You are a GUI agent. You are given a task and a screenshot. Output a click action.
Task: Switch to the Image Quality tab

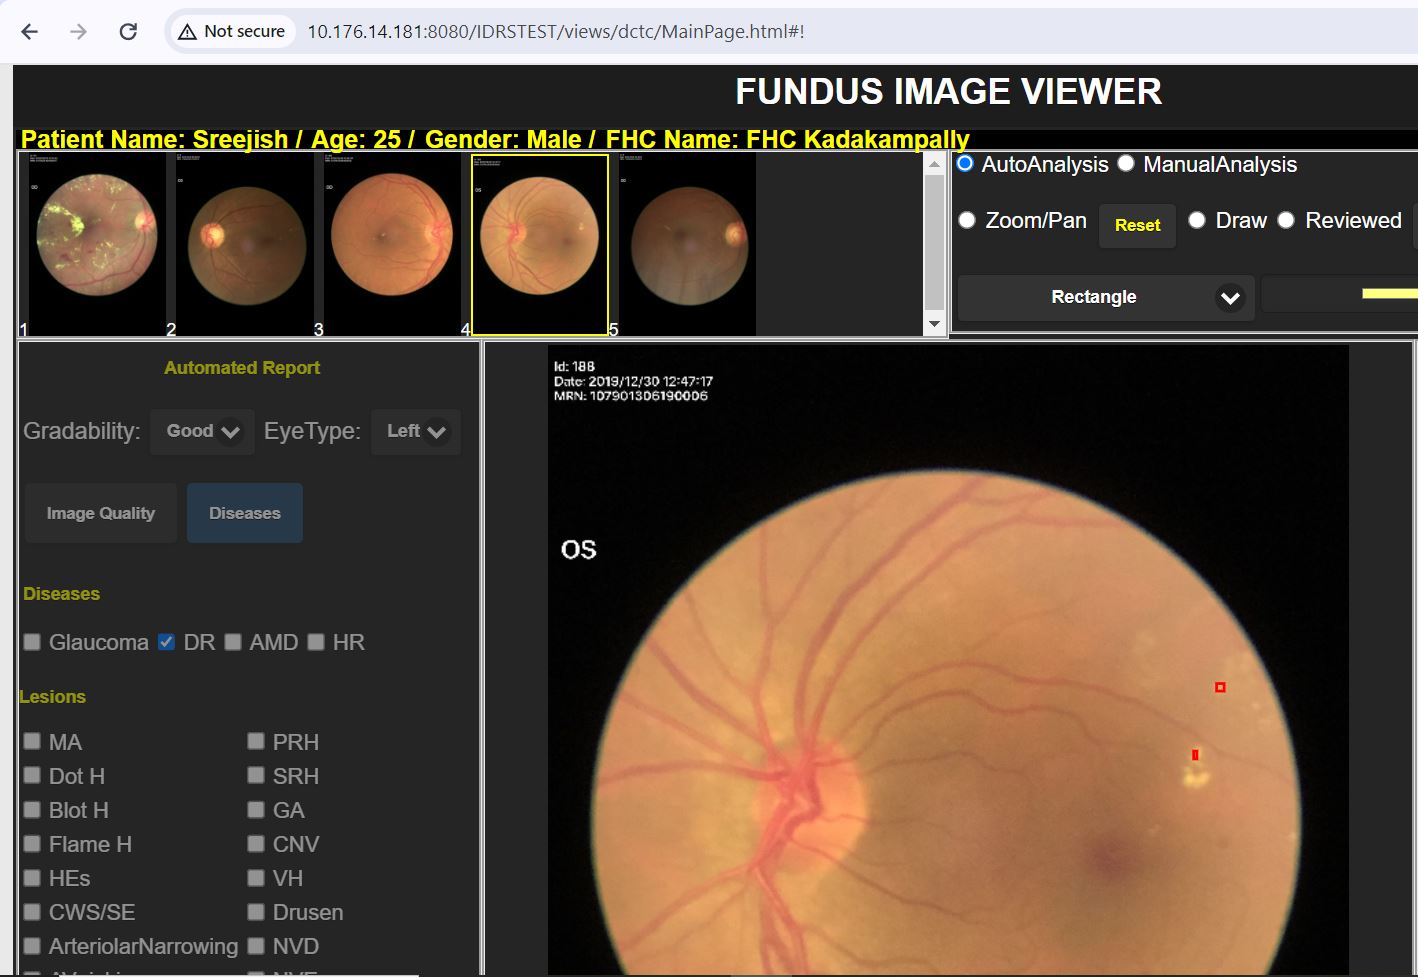[101, 513]
